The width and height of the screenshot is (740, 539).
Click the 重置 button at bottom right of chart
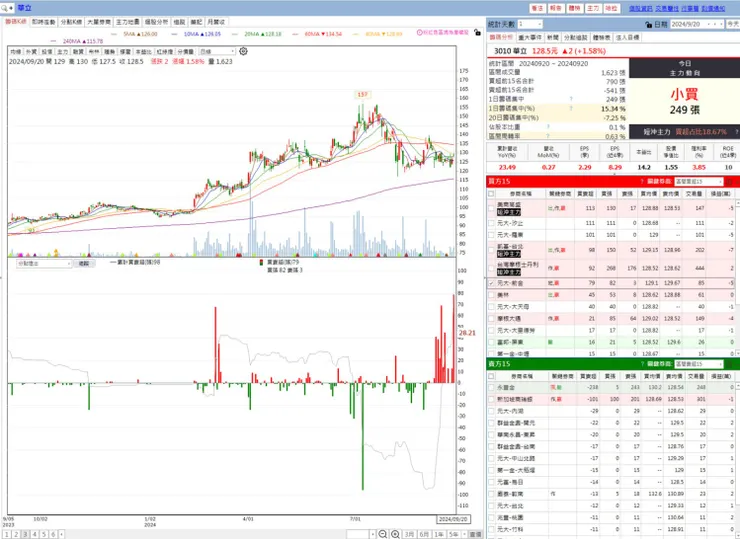(x=476, y=534)
